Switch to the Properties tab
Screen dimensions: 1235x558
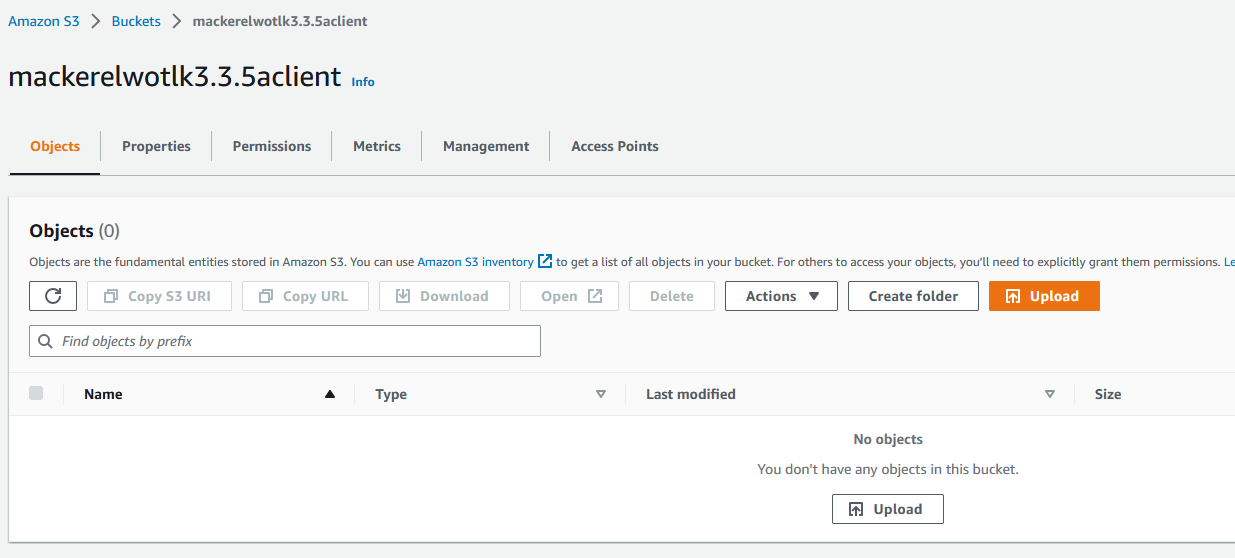point(156,146)
